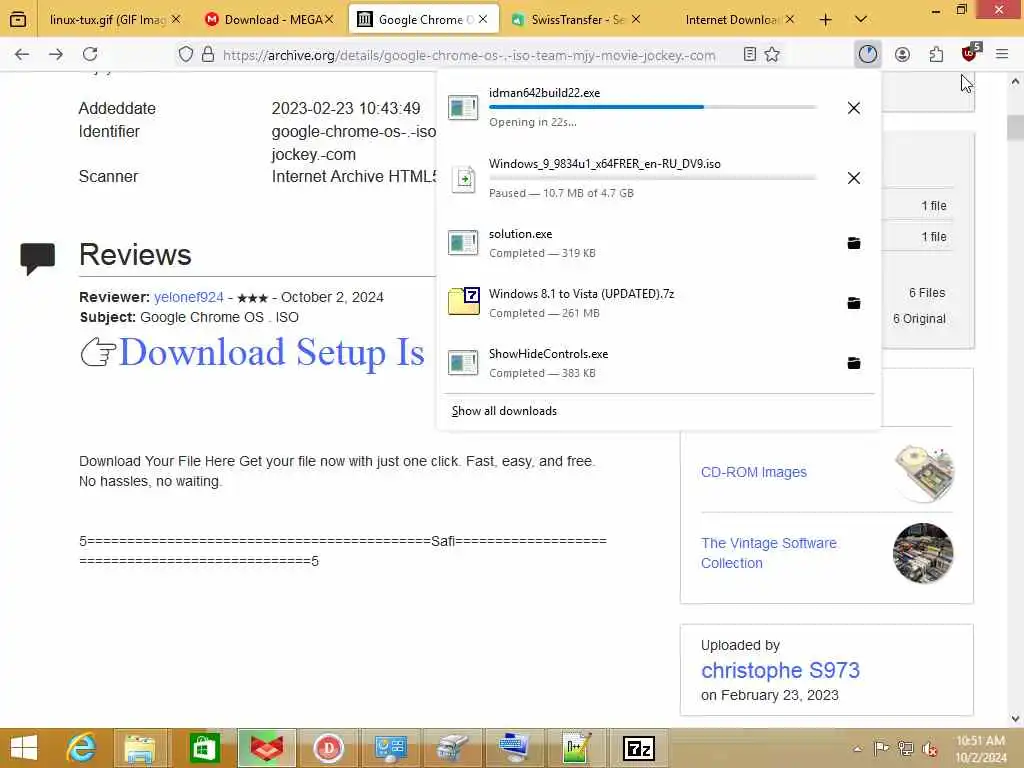Image resolution: width=1024 pixels, height=768 pixels.
Task: Bookmark this page with the star icon
Action: [x=772, y=54]
